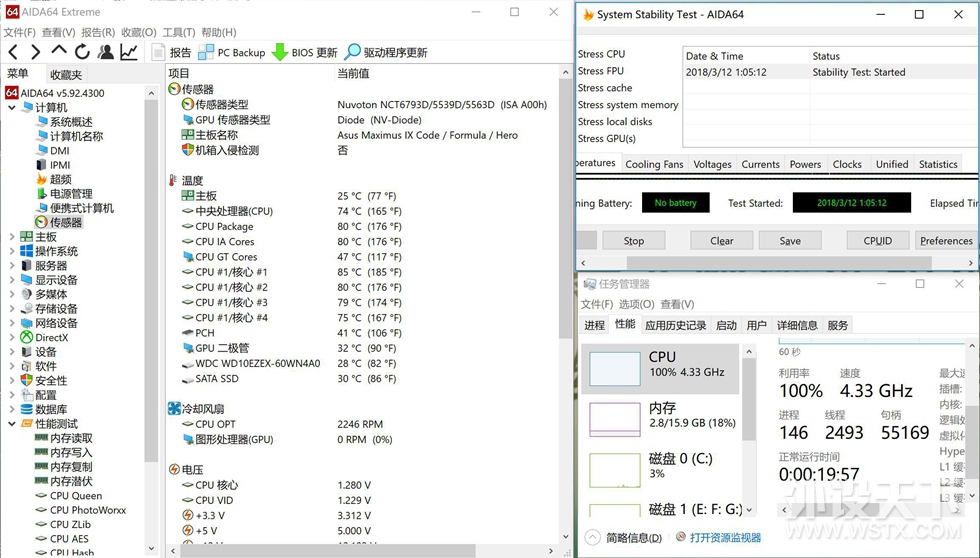Image resolution: width=980 pixels, height=558 pixels.
Task: Toggle Stress FPU option
Action: [601, 71]
